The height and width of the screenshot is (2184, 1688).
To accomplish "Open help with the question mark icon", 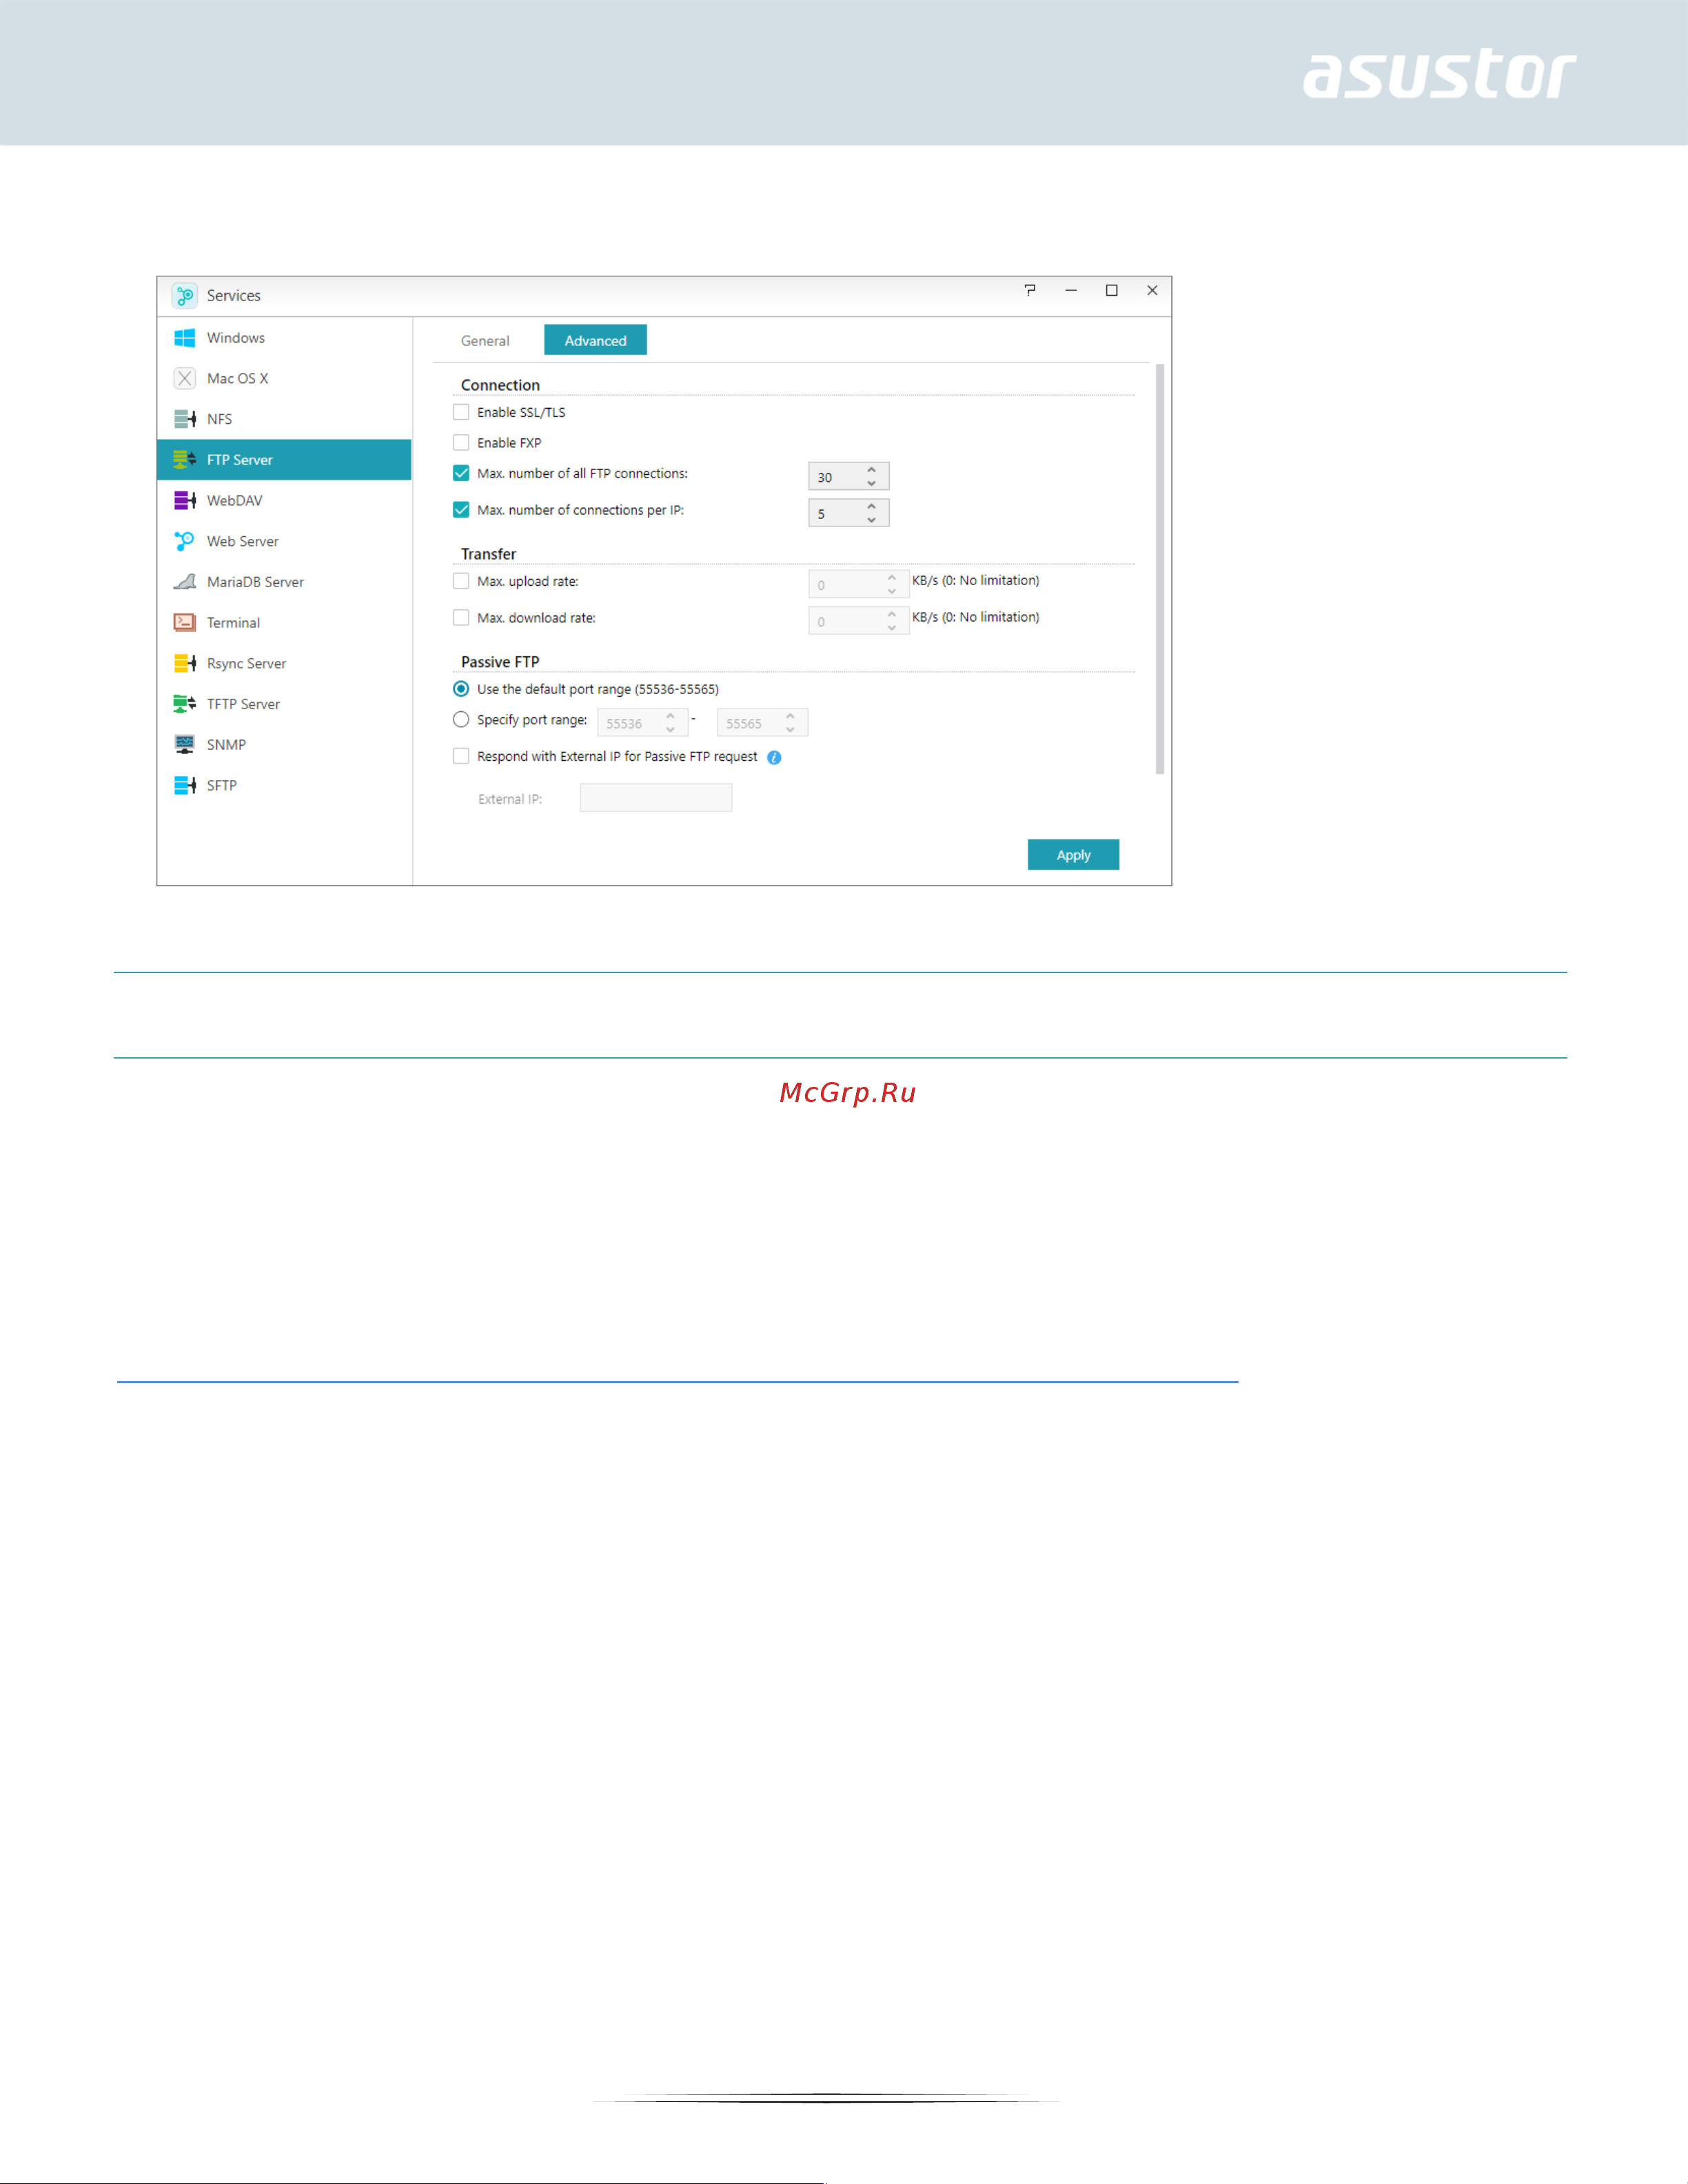I will point(1030,290).
